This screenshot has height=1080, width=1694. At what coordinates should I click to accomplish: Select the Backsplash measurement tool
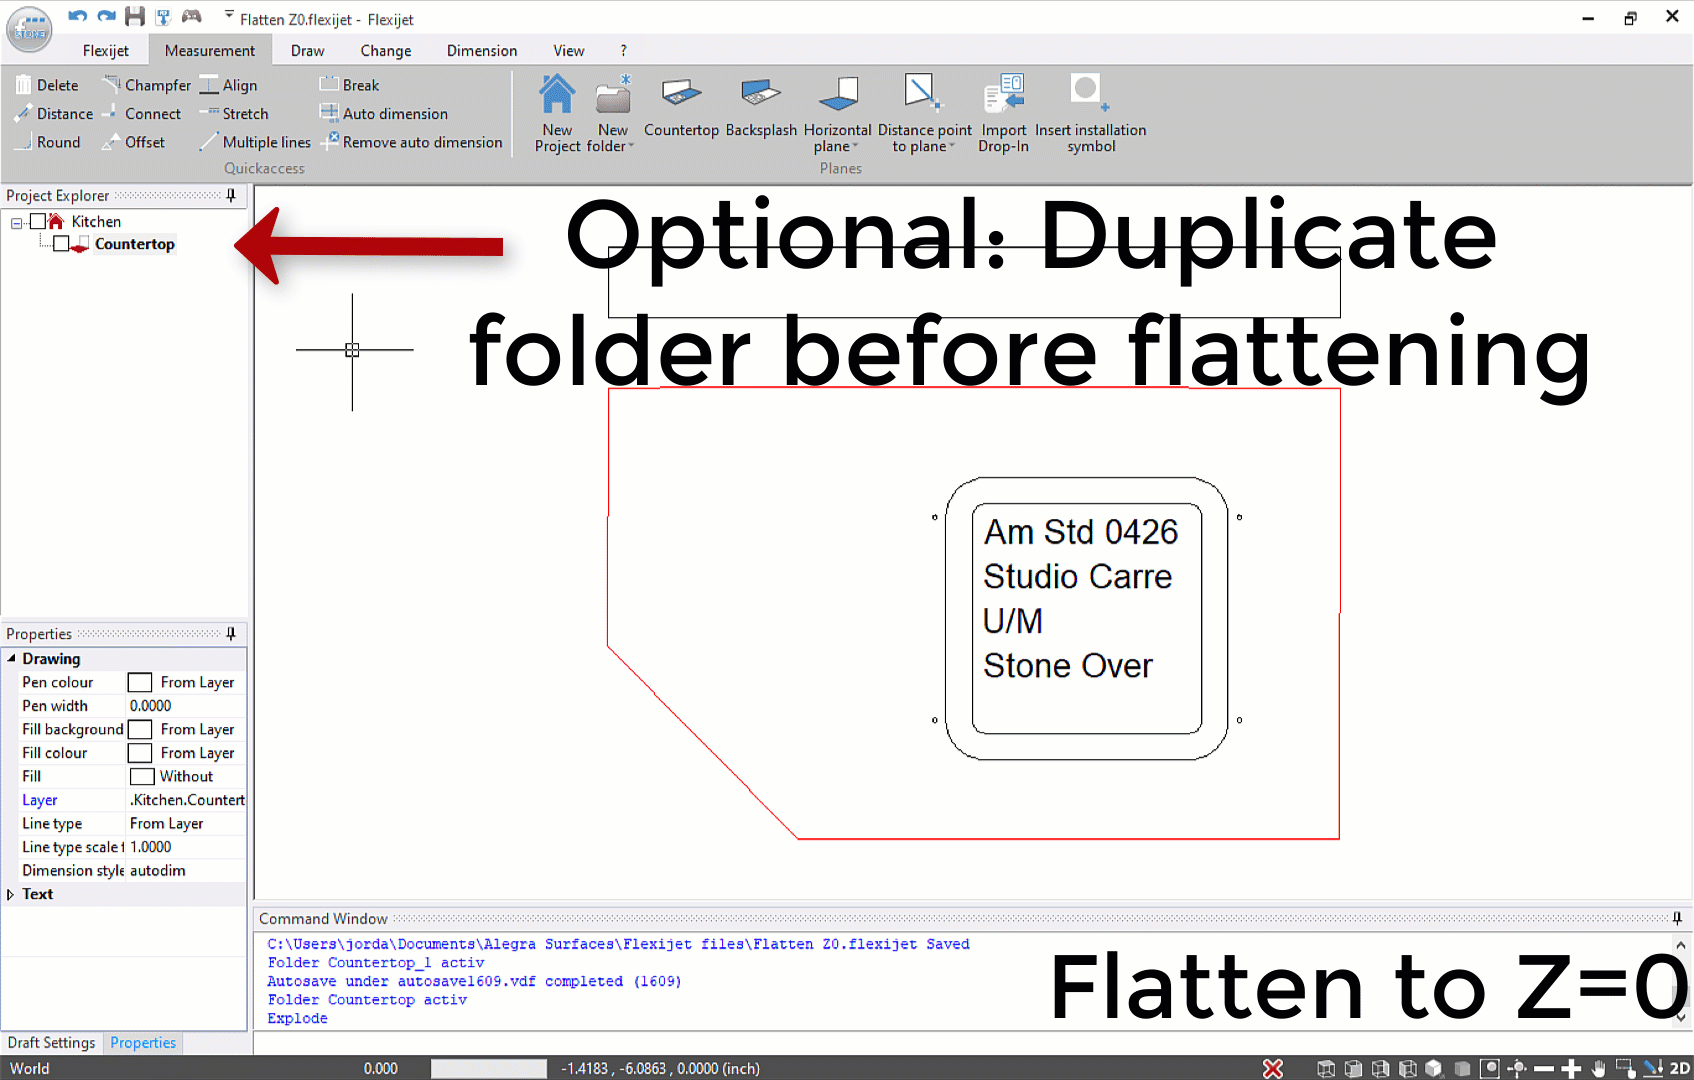[760, 108]
